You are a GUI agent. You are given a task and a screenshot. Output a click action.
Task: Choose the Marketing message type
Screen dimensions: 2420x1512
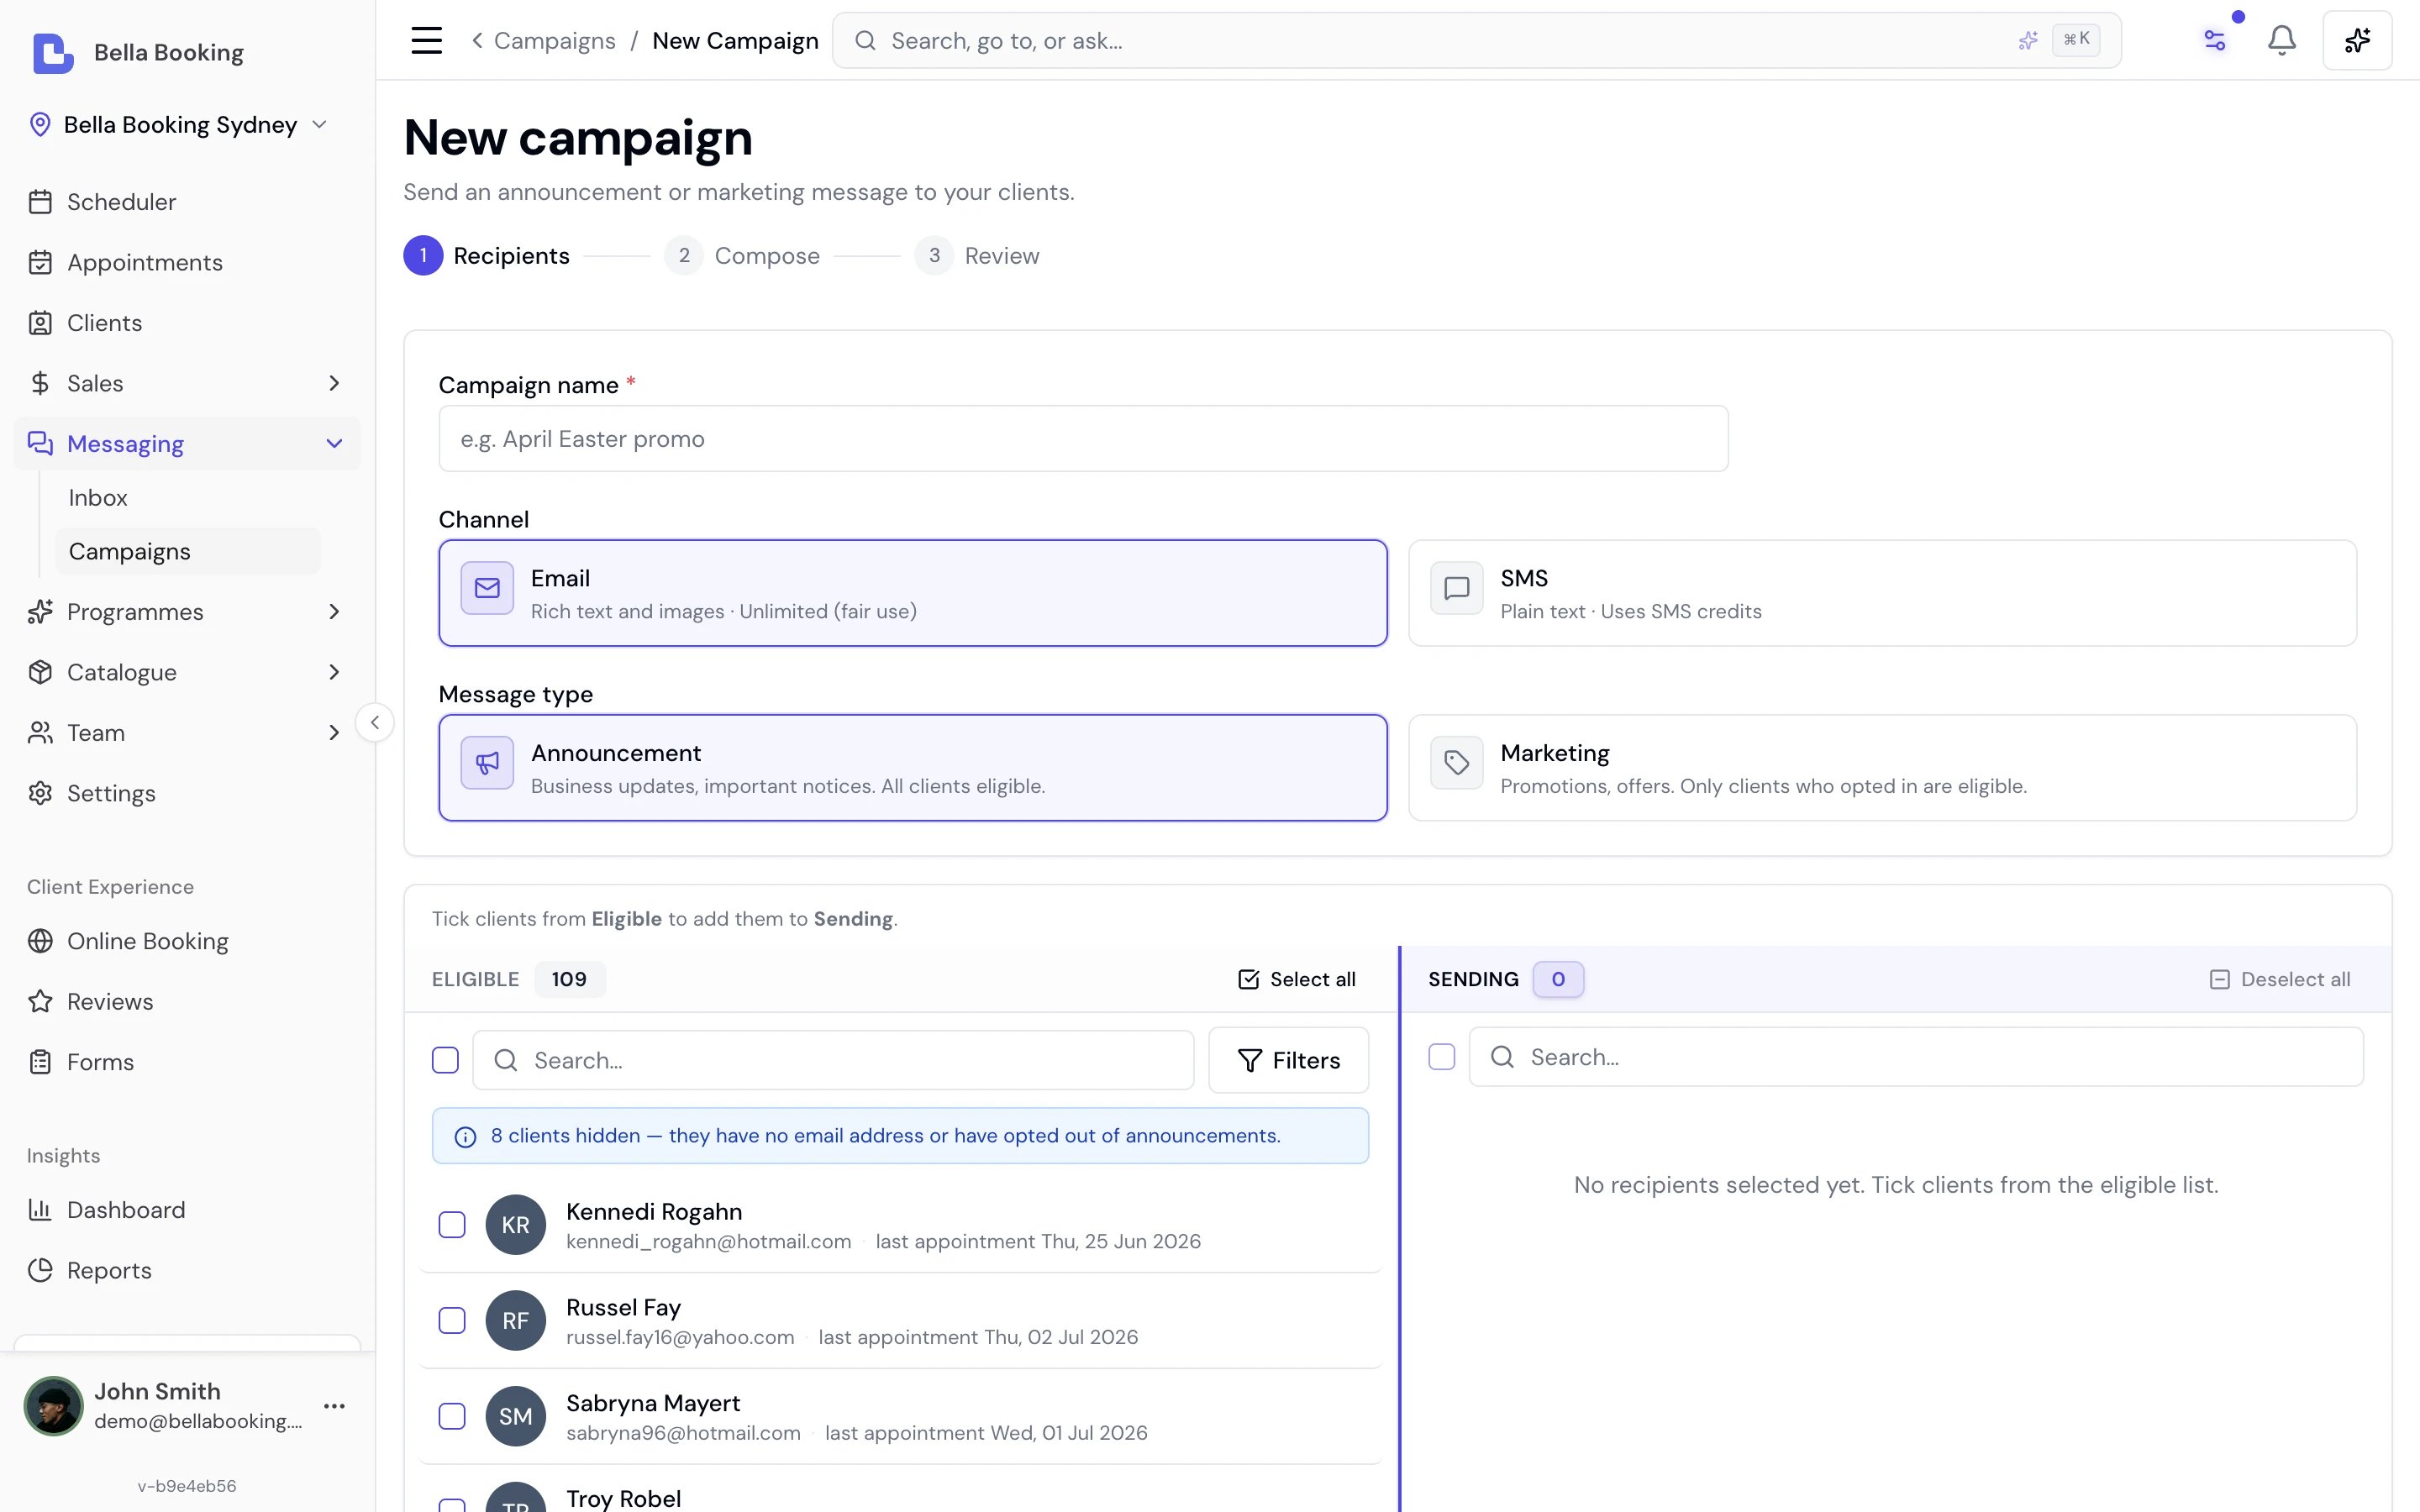(x=1882, y=768)
